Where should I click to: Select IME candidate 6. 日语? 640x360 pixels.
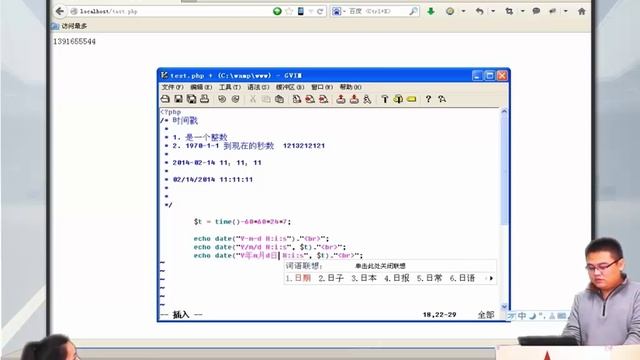(462, 278)
